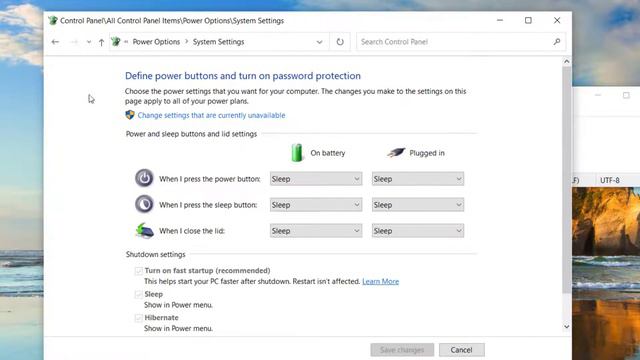Open close the lid Plugged in dropdown

click(418, 231)
